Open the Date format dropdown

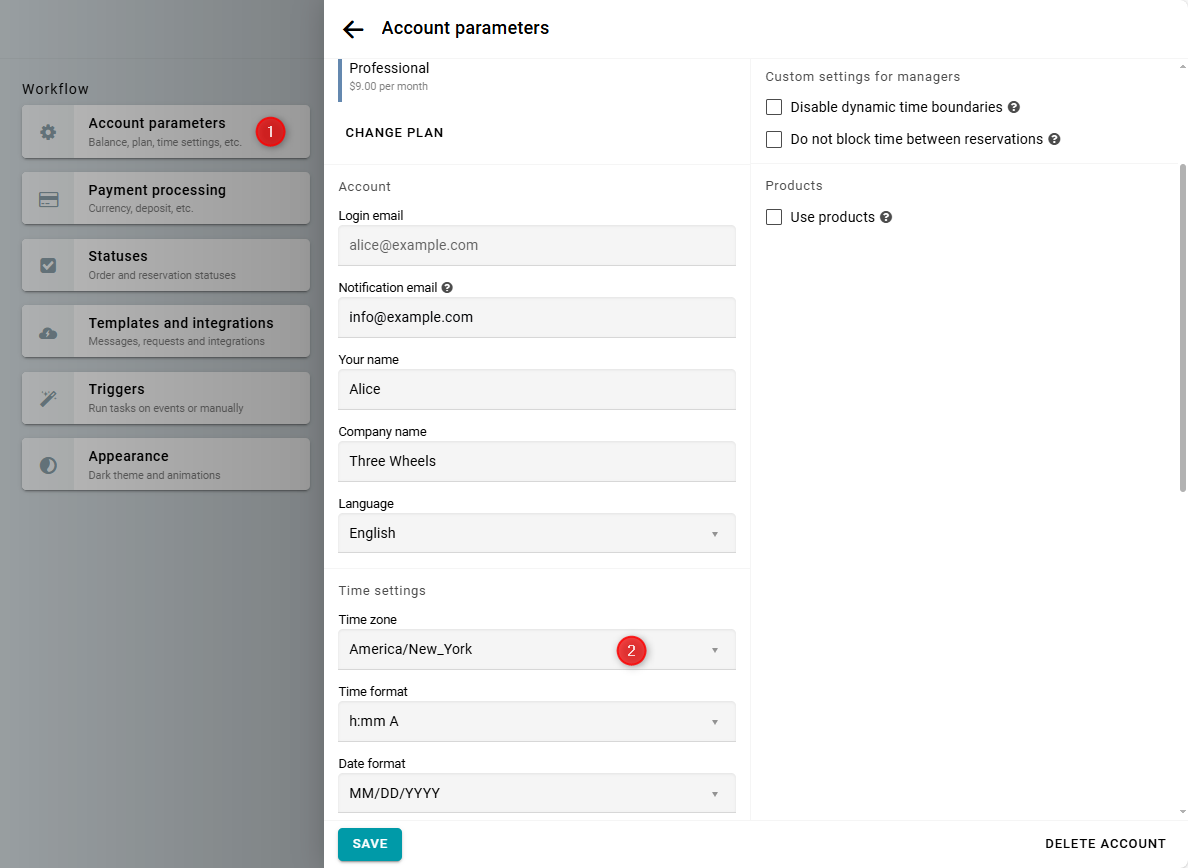click(536, 794)
